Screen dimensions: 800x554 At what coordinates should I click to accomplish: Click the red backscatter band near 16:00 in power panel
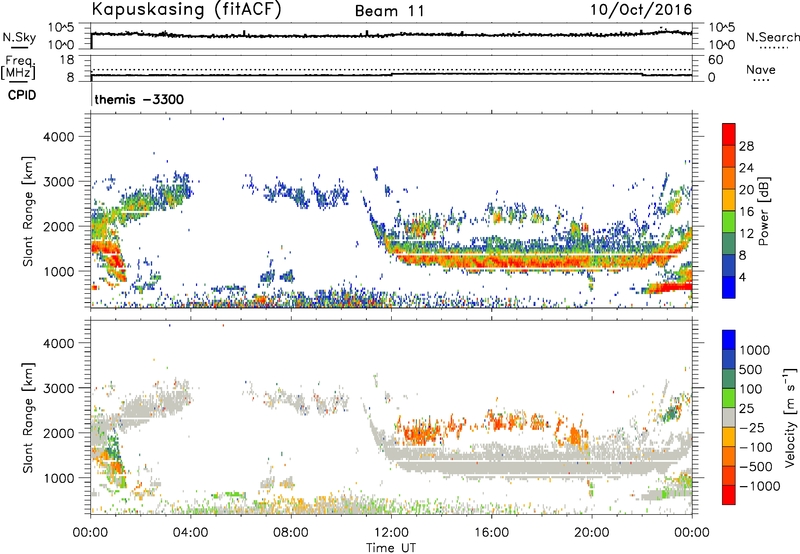492,261
